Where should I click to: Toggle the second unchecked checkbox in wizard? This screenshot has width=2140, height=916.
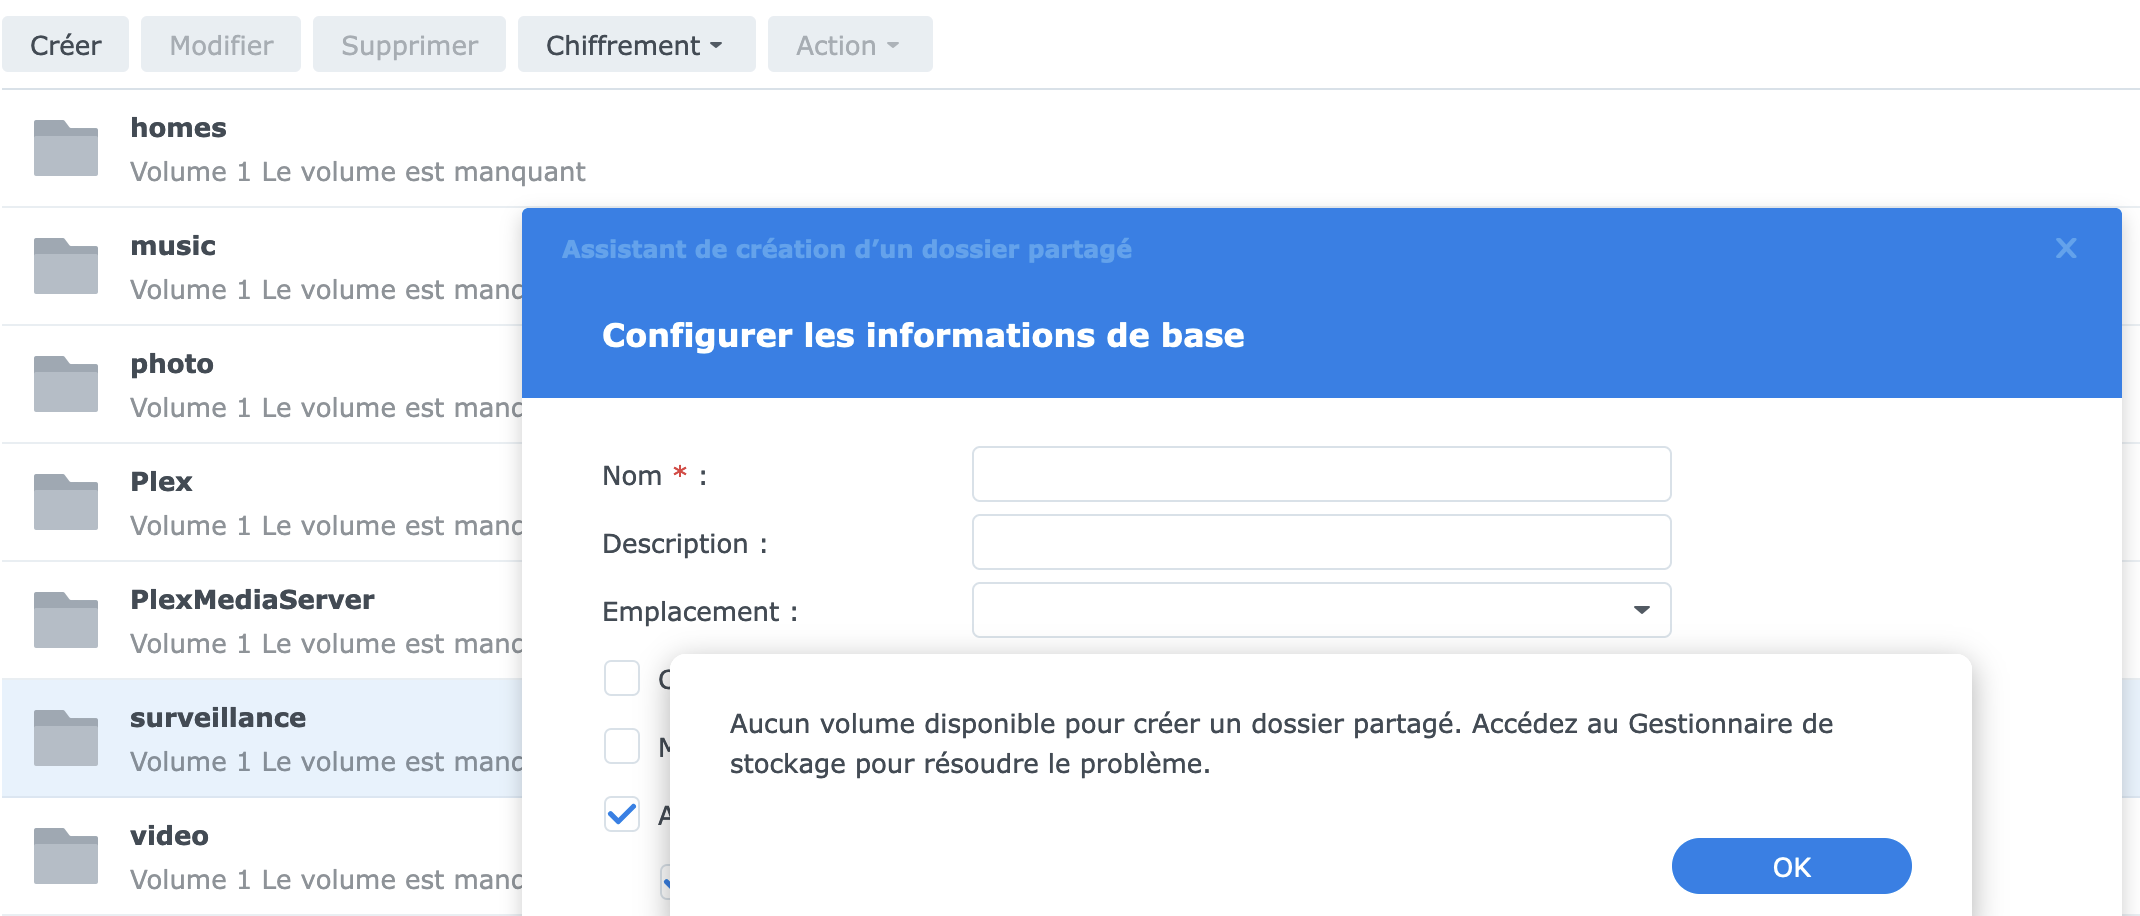point(622,746)
